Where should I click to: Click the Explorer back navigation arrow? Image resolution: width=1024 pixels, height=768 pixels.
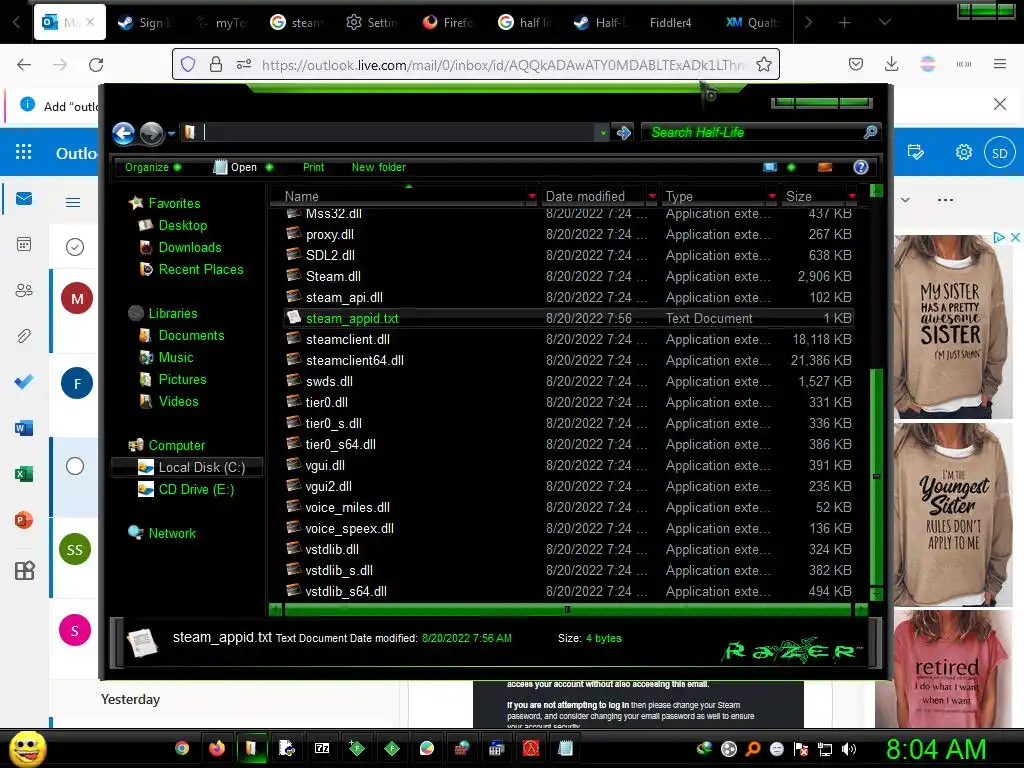pyautogui.click(x=123, y=133)
